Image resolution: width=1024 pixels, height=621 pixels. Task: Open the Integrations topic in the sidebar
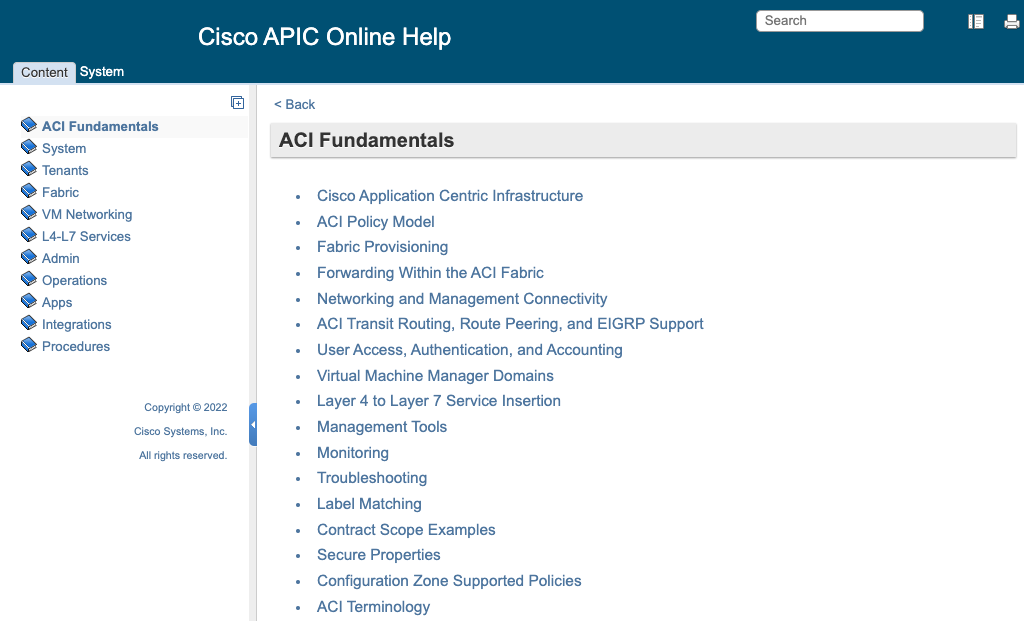pos(76,325)
